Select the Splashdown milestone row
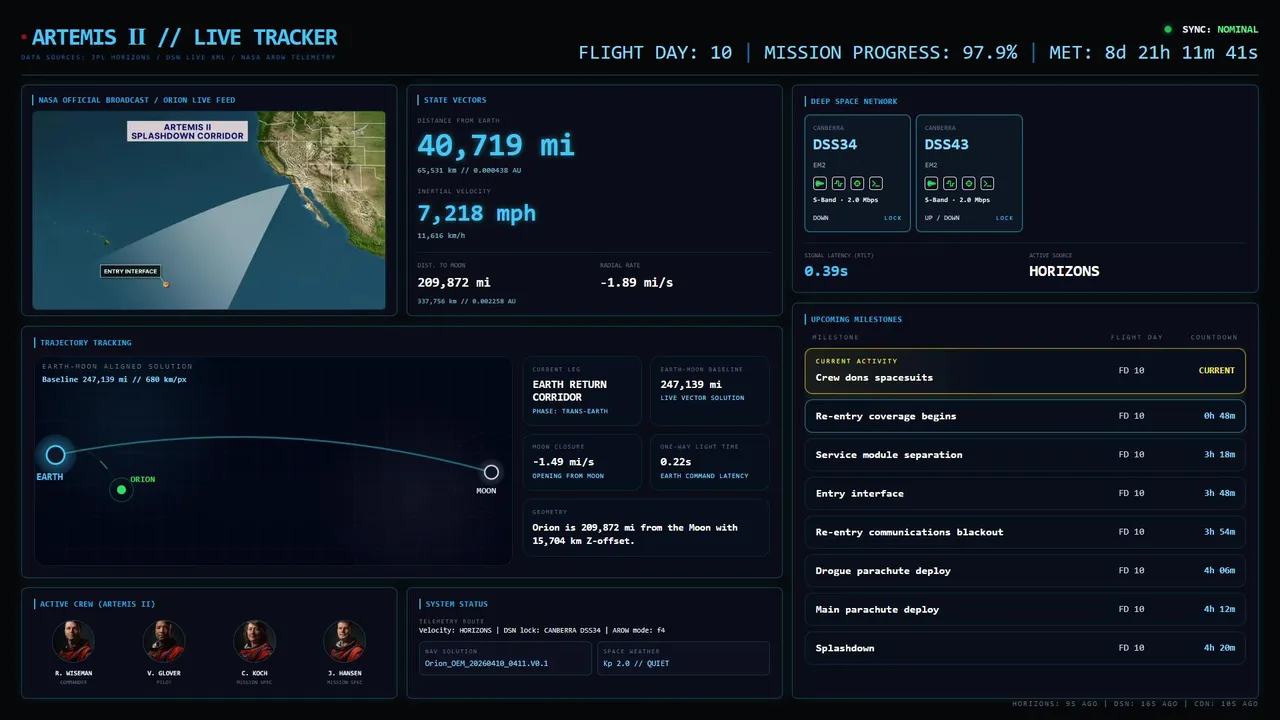The image size is (1280, 720). pos(1025,648)
